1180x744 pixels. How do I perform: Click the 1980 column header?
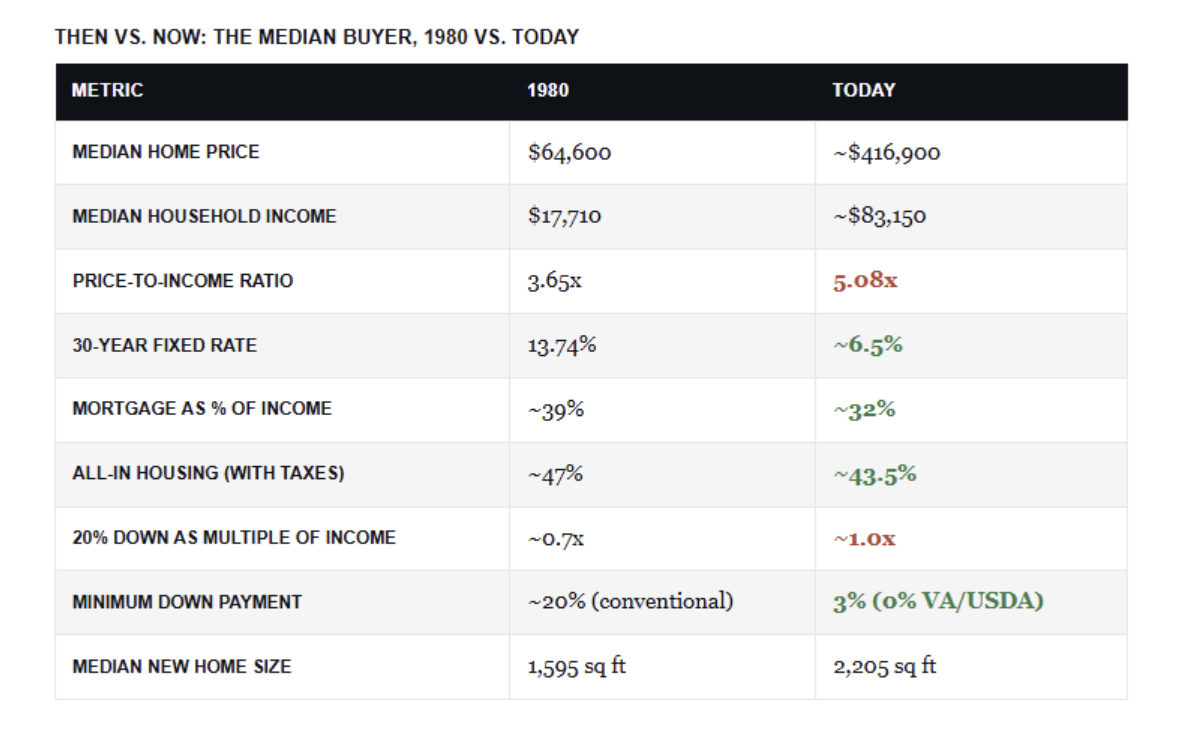(x=548, y=90)
